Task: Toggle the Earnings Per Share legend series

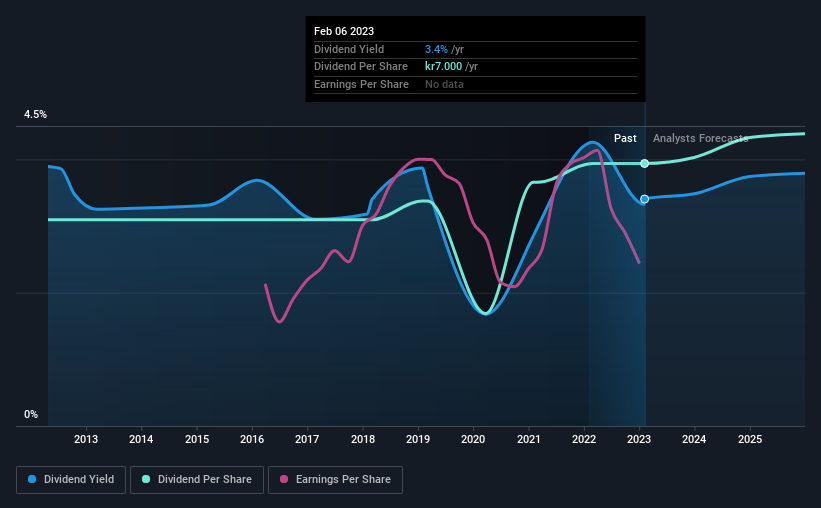Action: pyautogui.click(x=335, y=480)
